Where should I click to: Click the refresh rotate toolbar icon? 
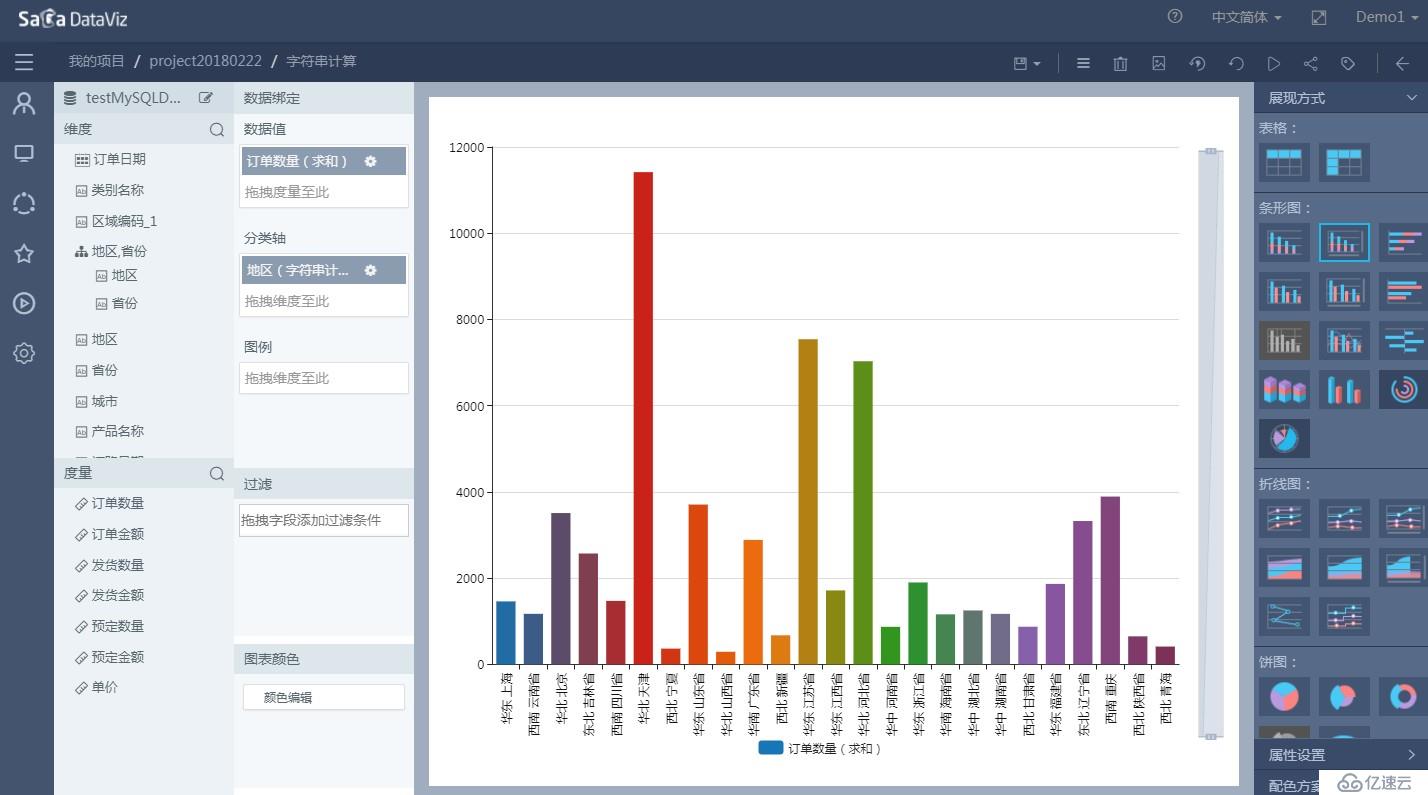(1236, 63)
